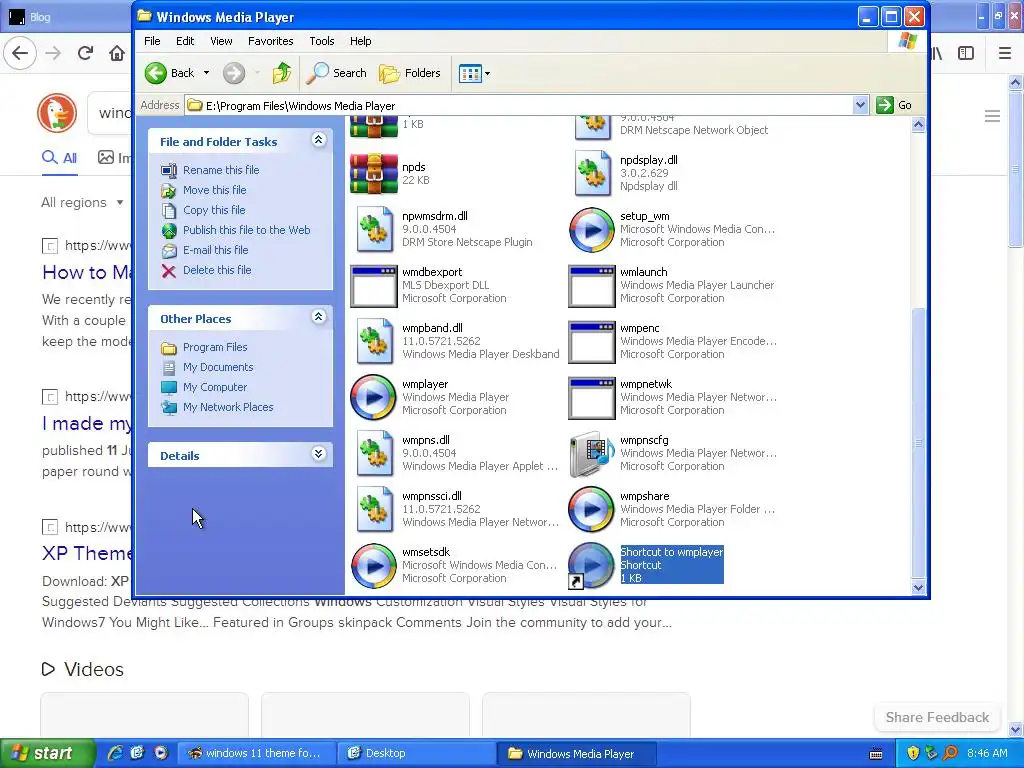Click the browser reload icon
Viewport: 1024px width, 768px height.
coord(85,53)
